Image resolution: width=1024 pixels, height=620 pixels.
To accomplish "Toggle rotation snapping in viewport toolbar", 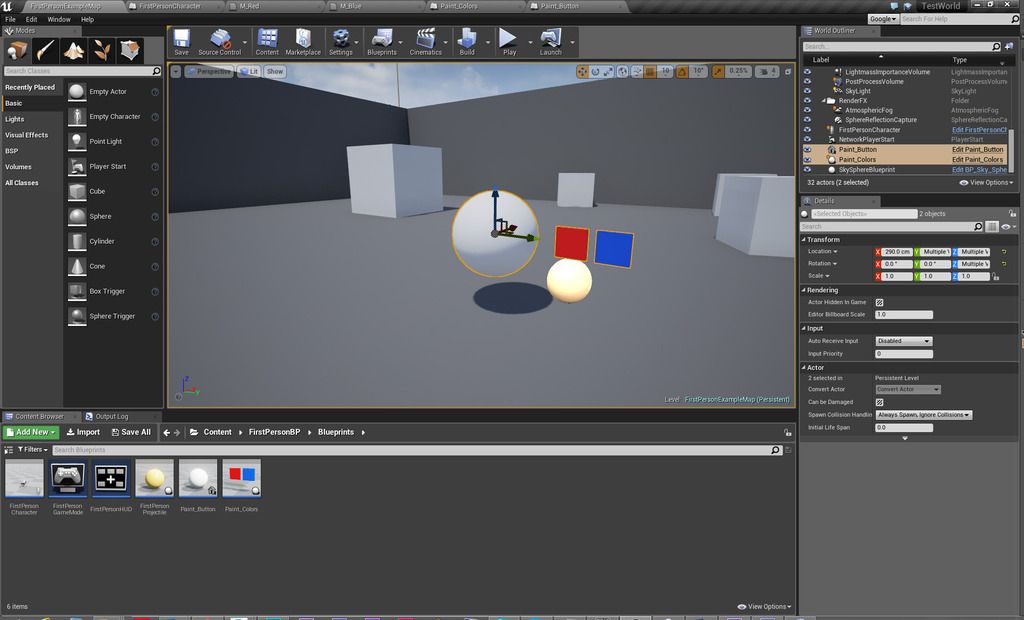I will (x=682, y=71).
